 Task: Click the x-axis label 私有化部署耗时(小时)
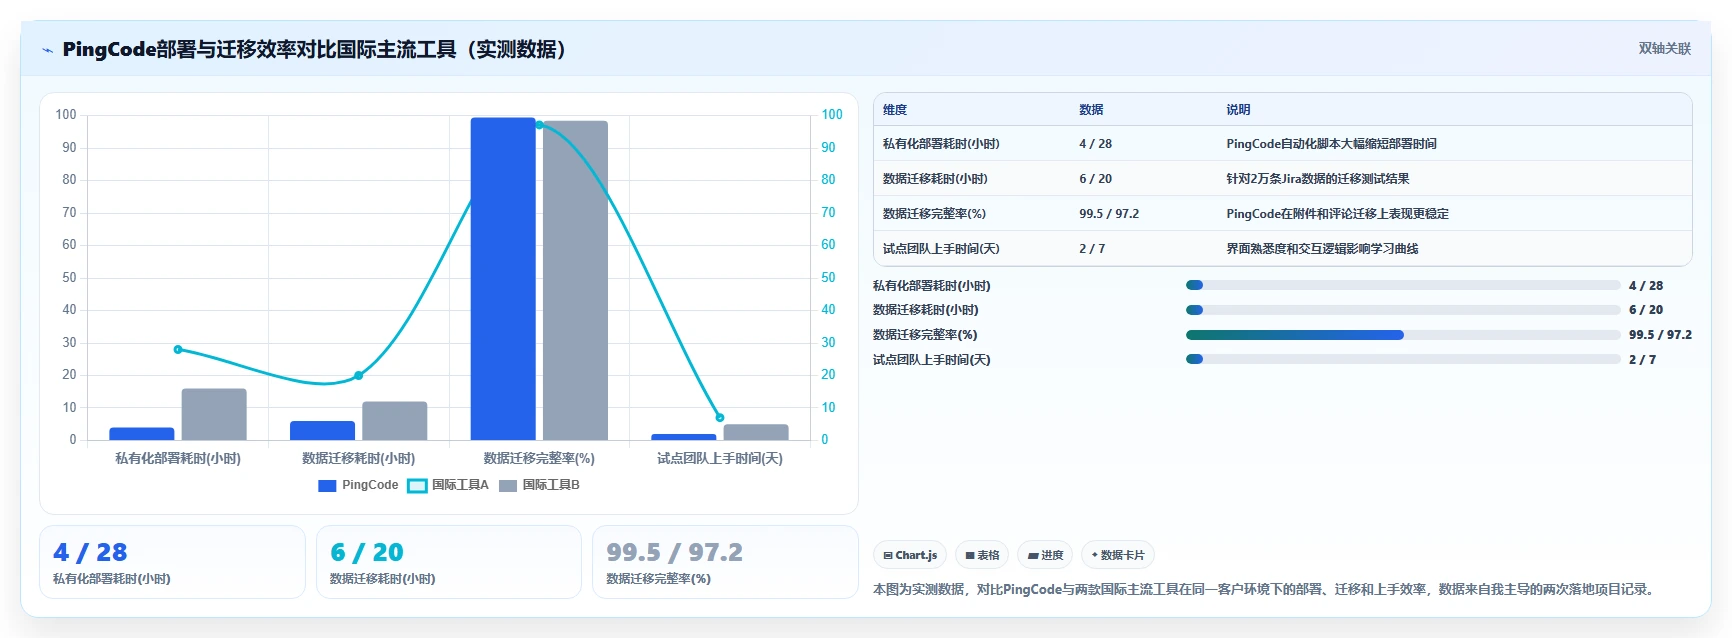[178, 458]
